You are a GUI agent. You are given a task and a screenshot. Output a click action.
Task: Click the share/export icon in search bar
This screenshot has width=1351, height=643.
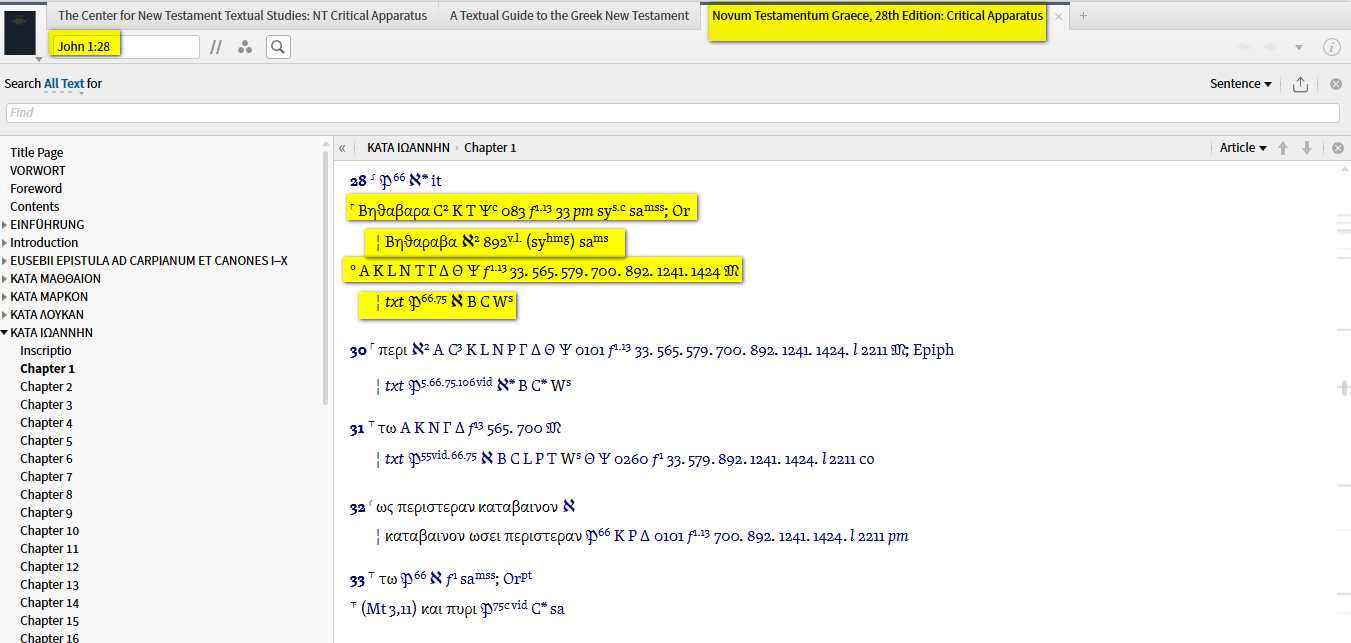[x=1300, y=84]
